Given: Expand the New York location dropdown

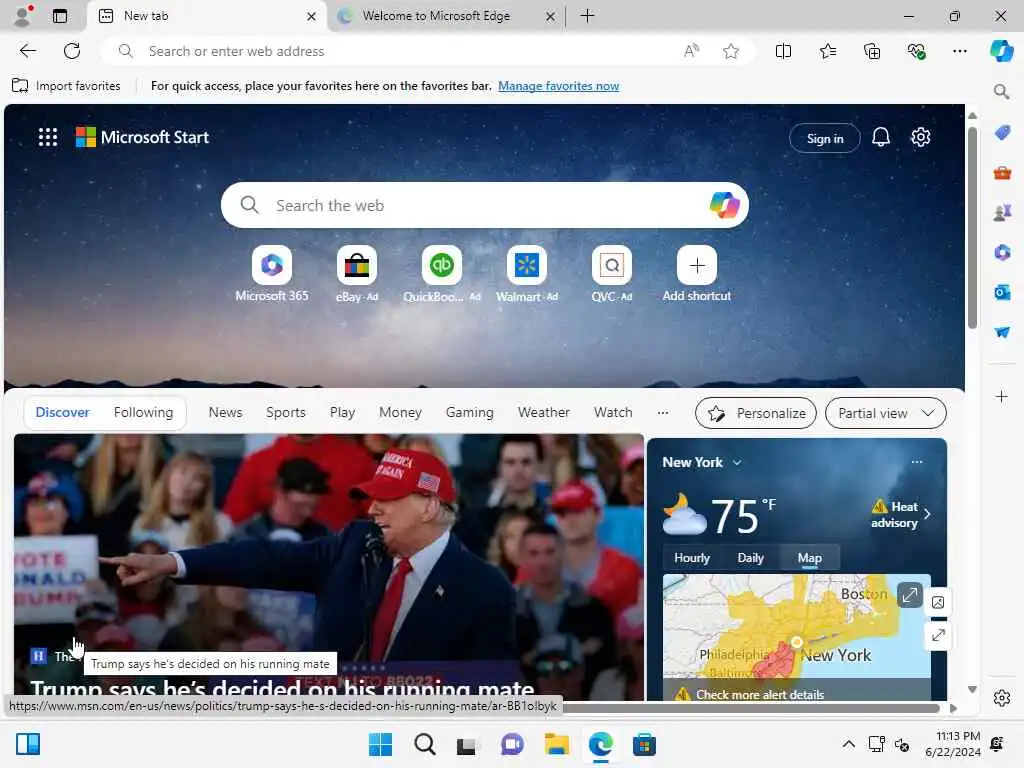Looking at the screenshot, I should coord(737,462).
